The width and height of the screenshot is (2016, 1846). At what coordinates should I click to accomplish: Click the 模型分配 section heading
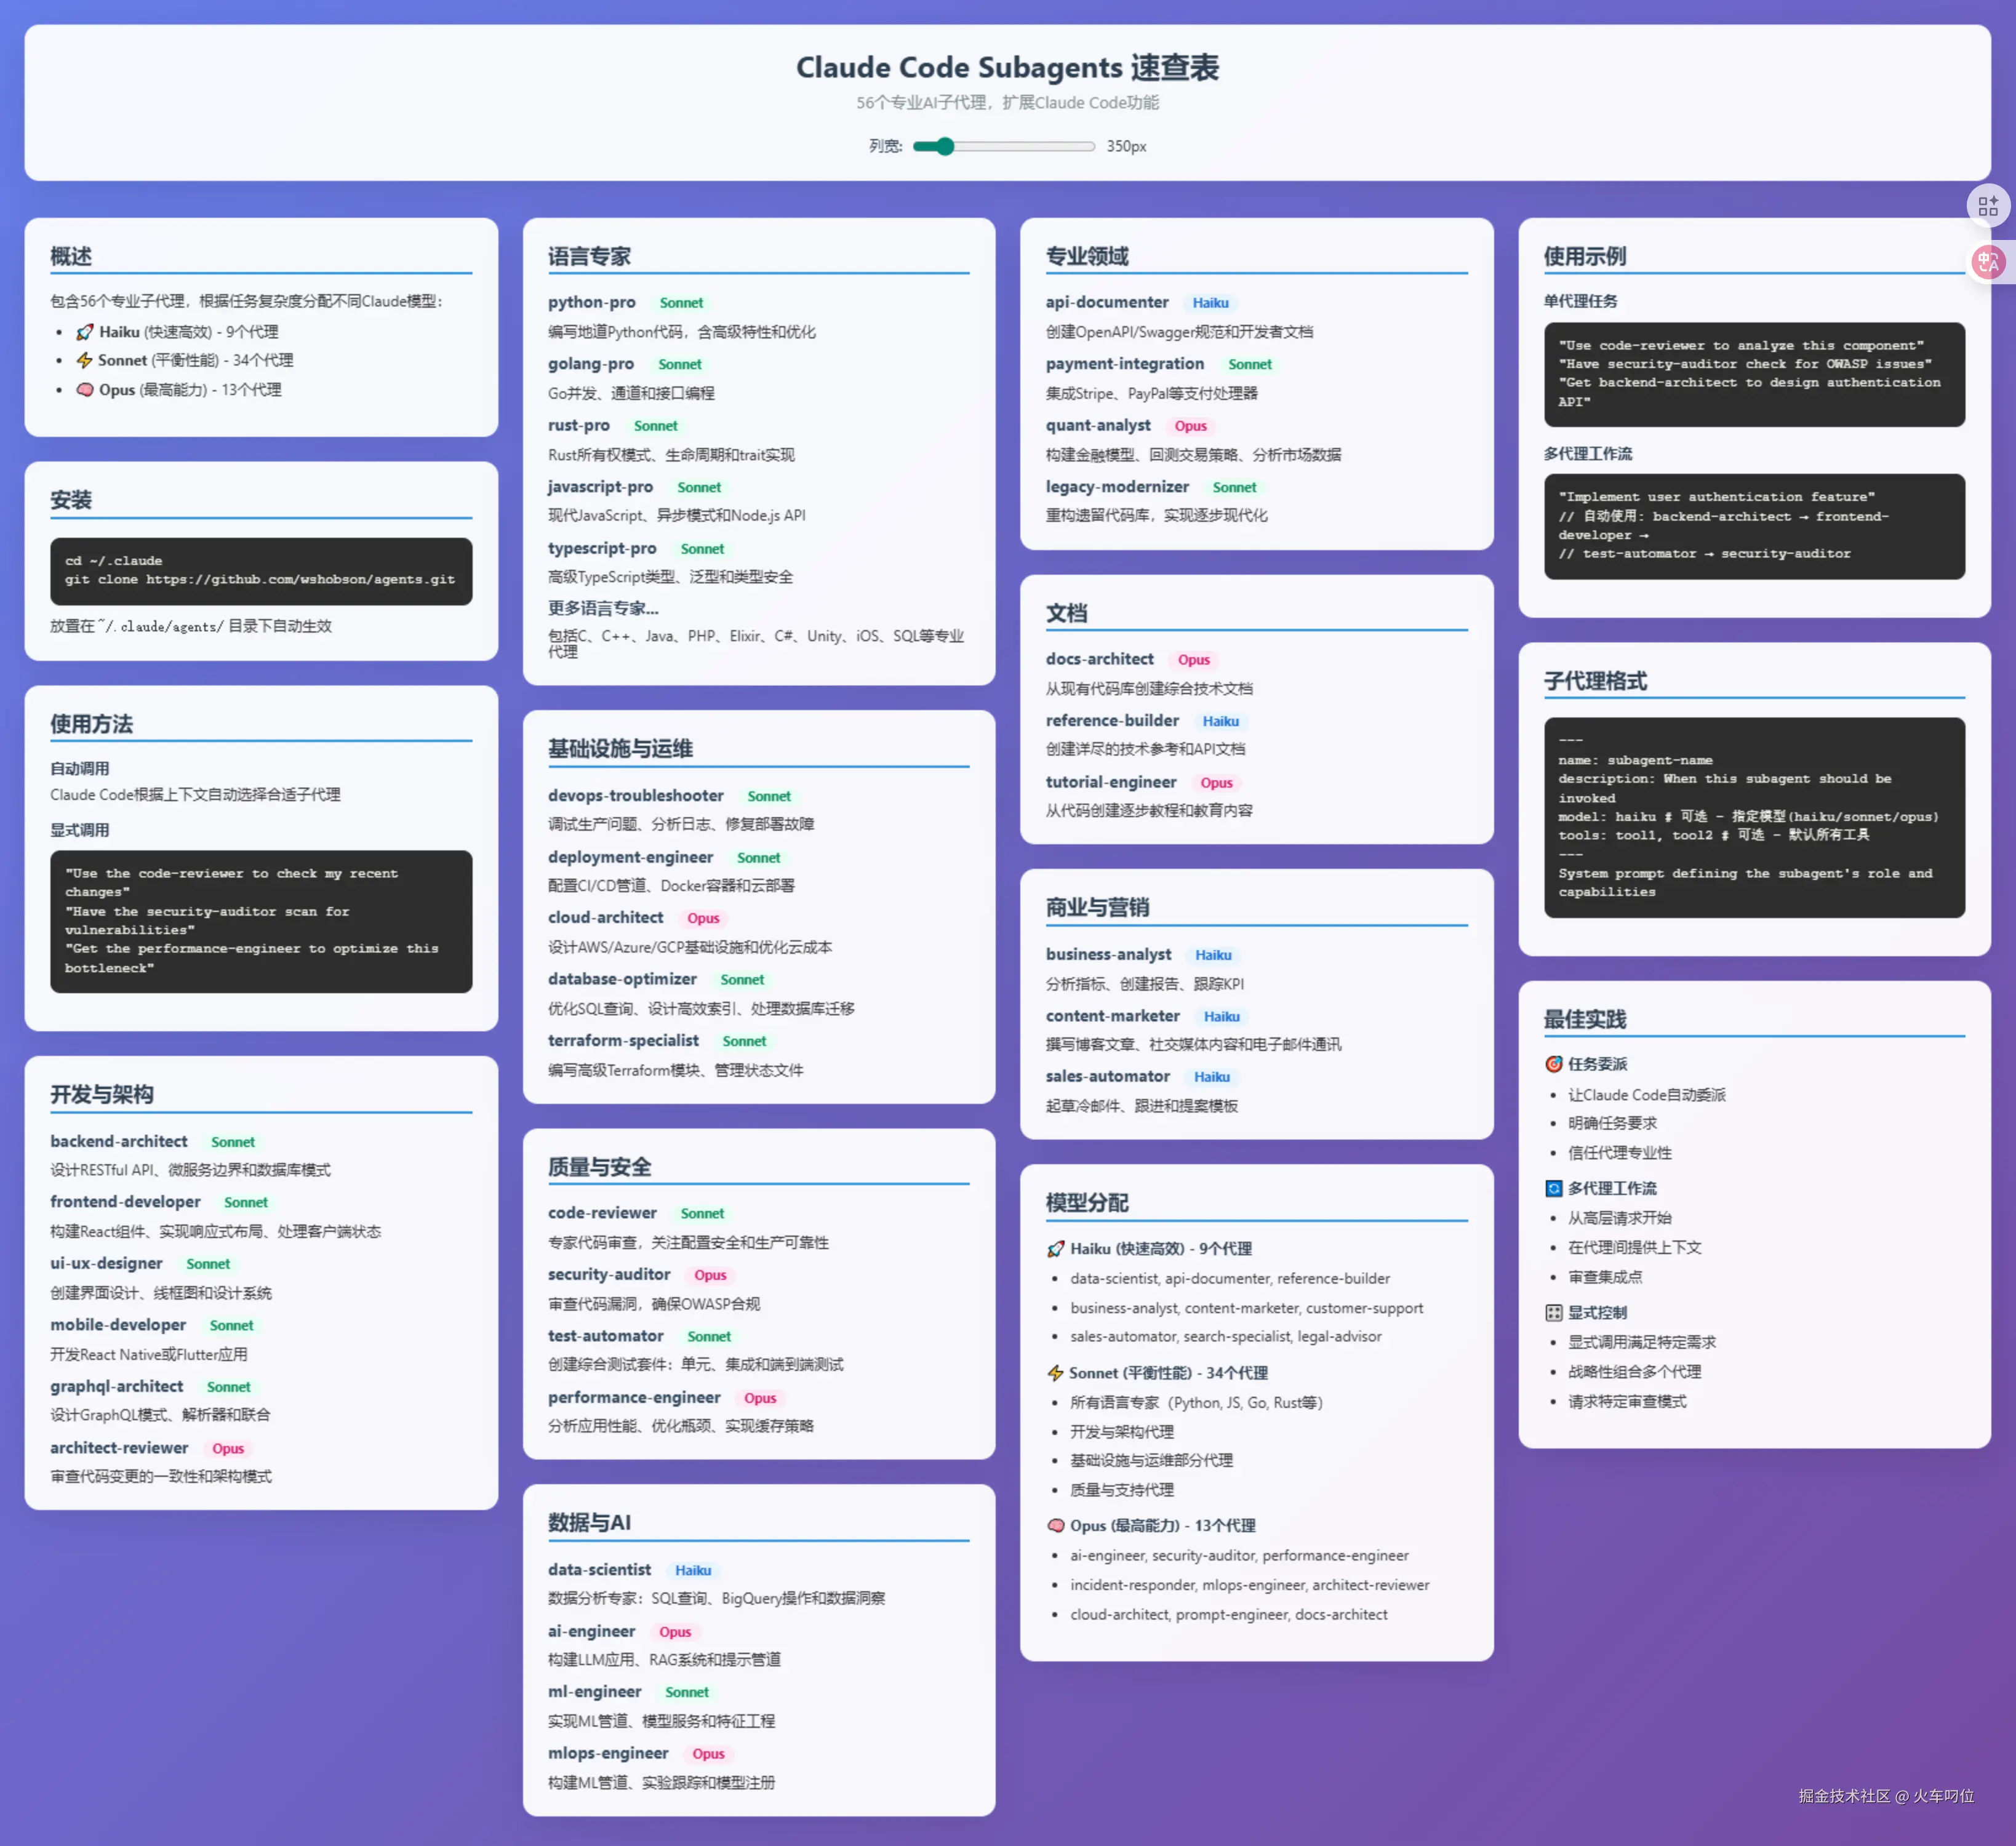[x=1087, y=1203]
